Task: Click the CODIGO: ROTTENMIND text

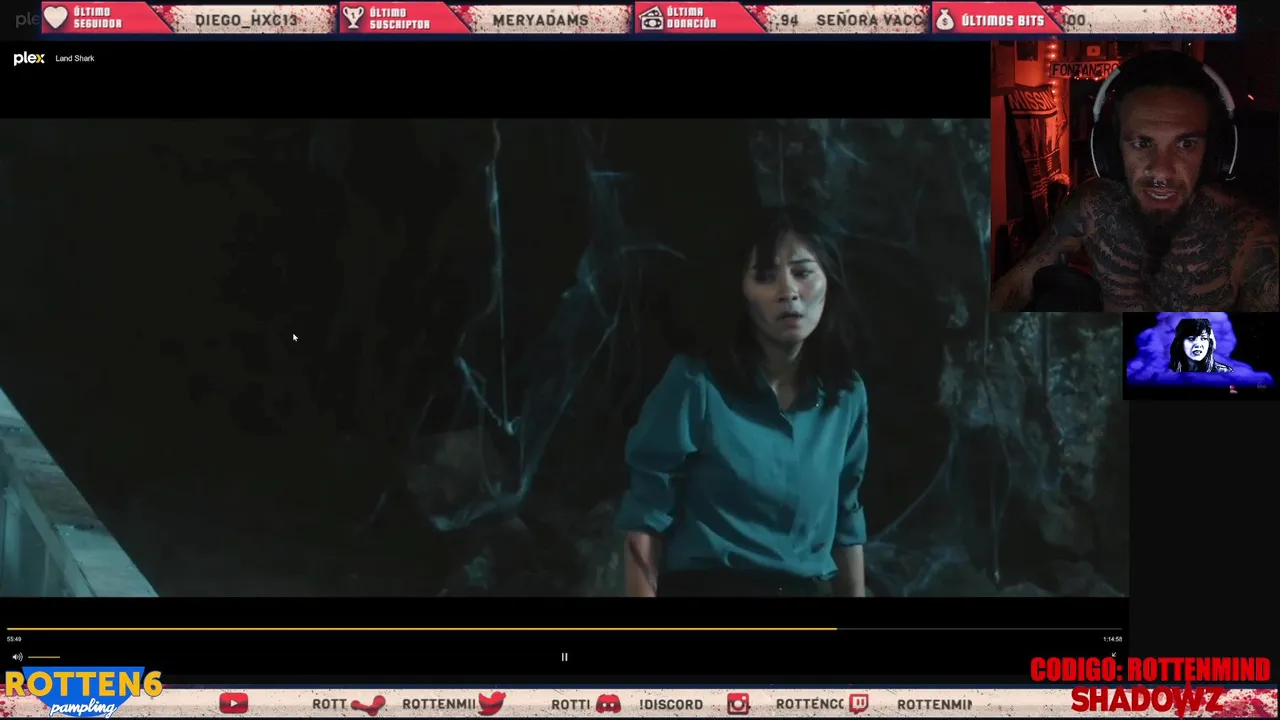Action: pos(1150,670)
